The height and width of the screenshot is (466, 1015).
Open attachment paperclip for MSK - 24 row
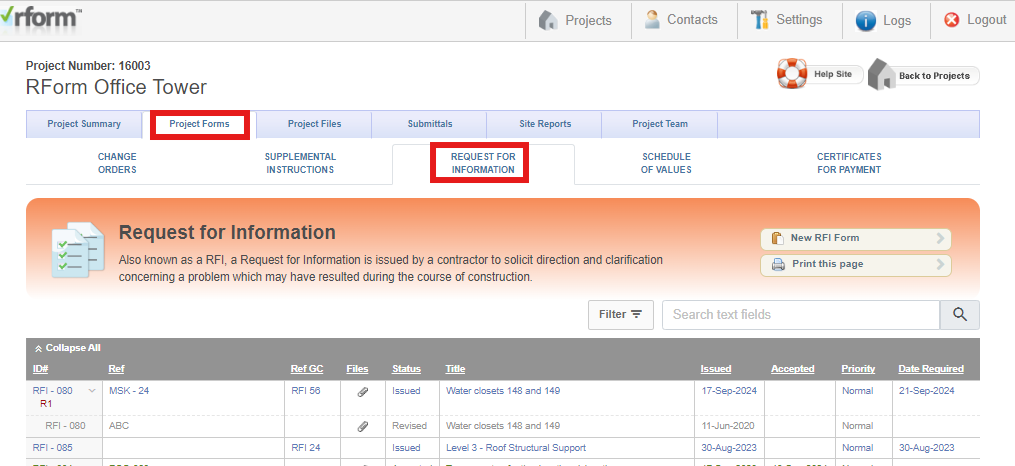363,392
